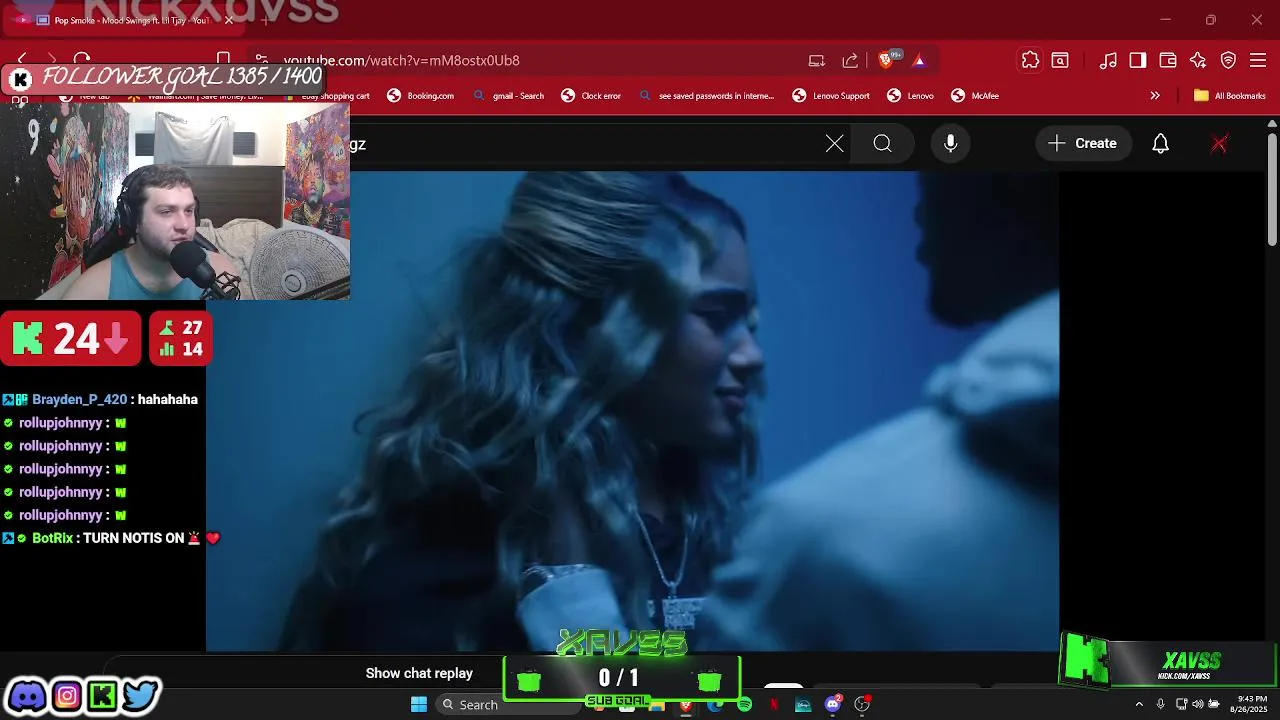The height and width of the screenshot is (720, 1280).
Task: Open the McAfee bookmark
Action: 975,96
